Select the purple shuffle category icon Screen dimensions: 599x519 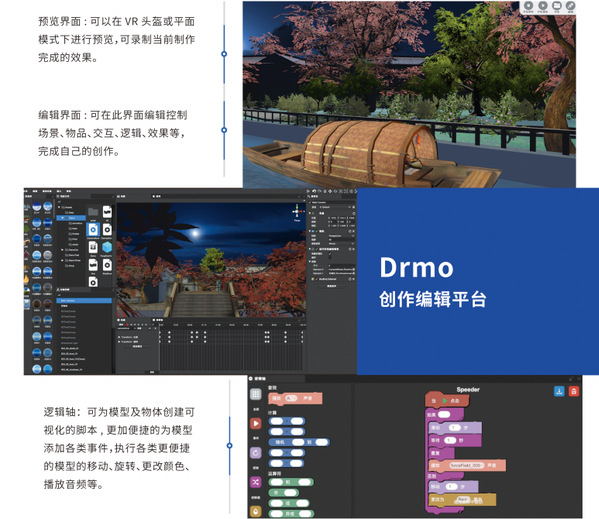(x=256, y=482)
